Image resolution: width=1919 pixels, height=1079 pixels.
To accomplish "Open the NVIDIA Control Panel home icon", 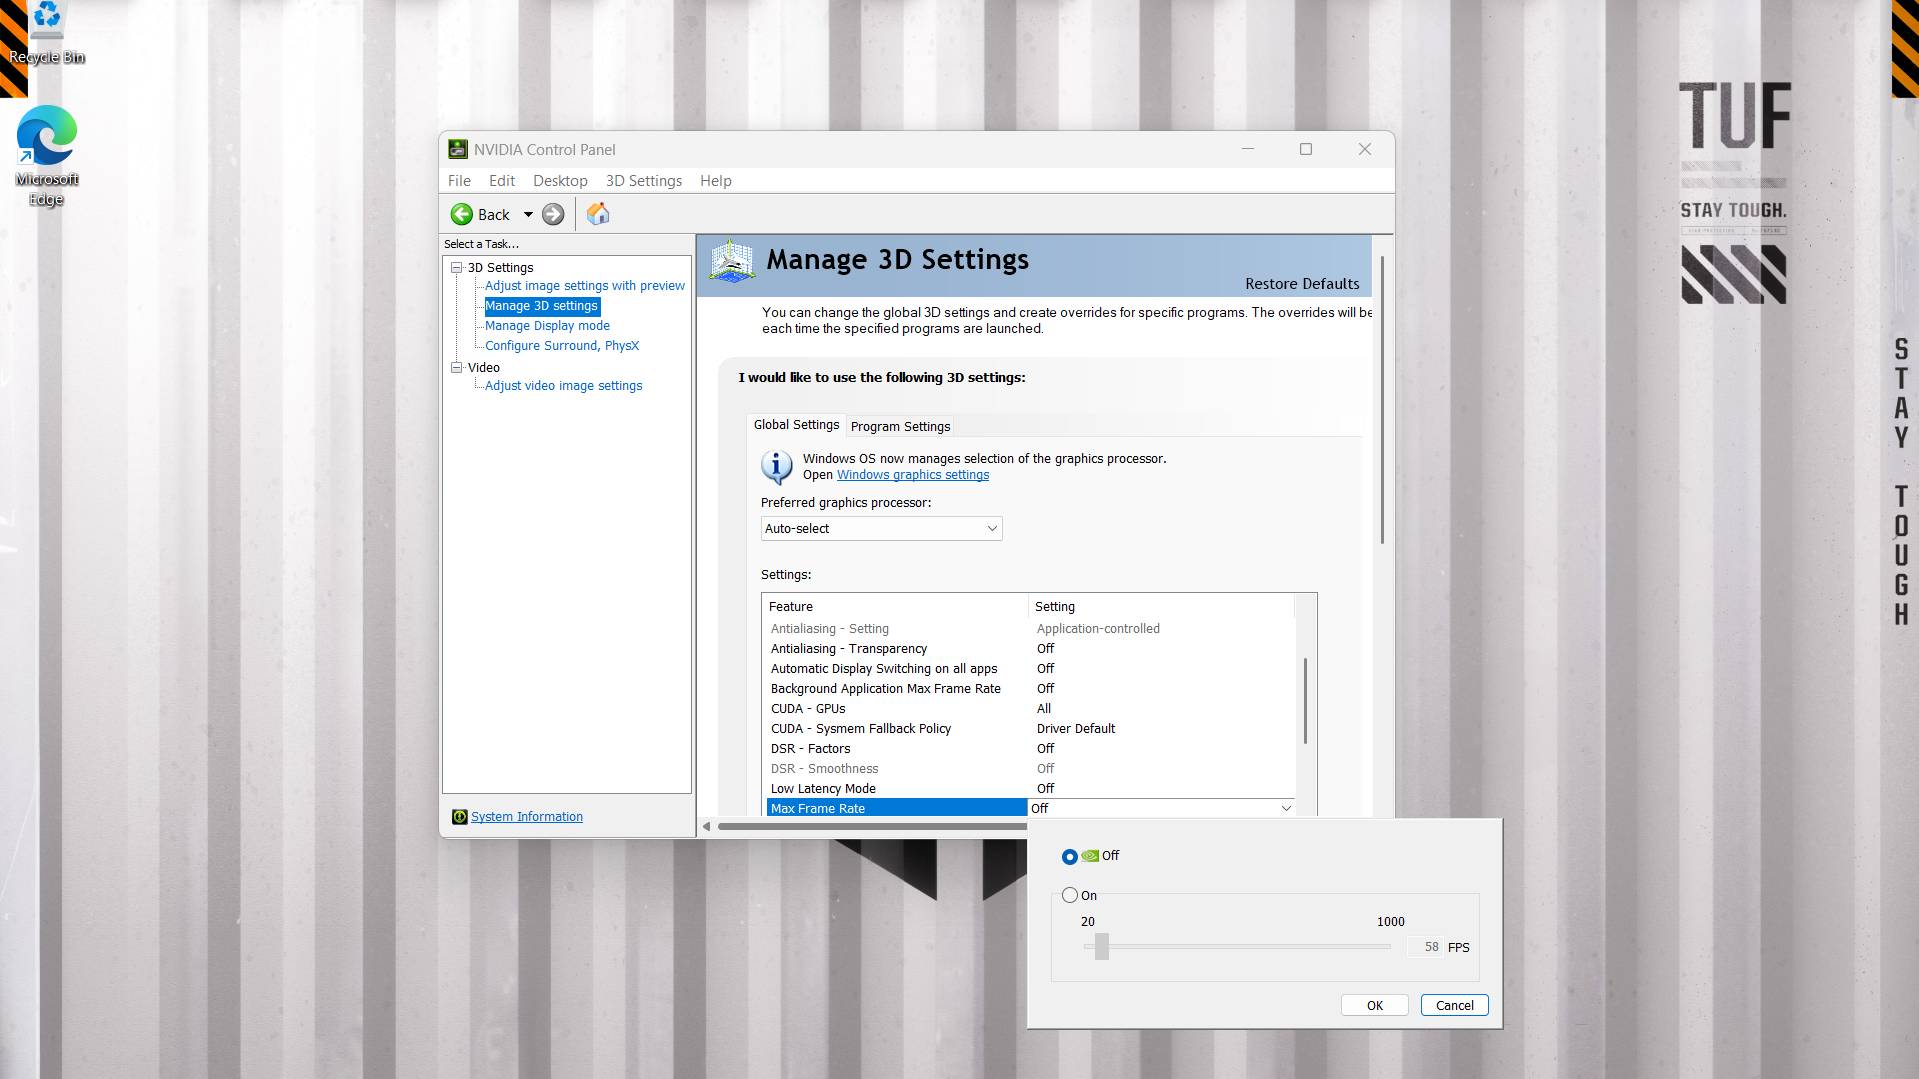I will coord(598,213).
